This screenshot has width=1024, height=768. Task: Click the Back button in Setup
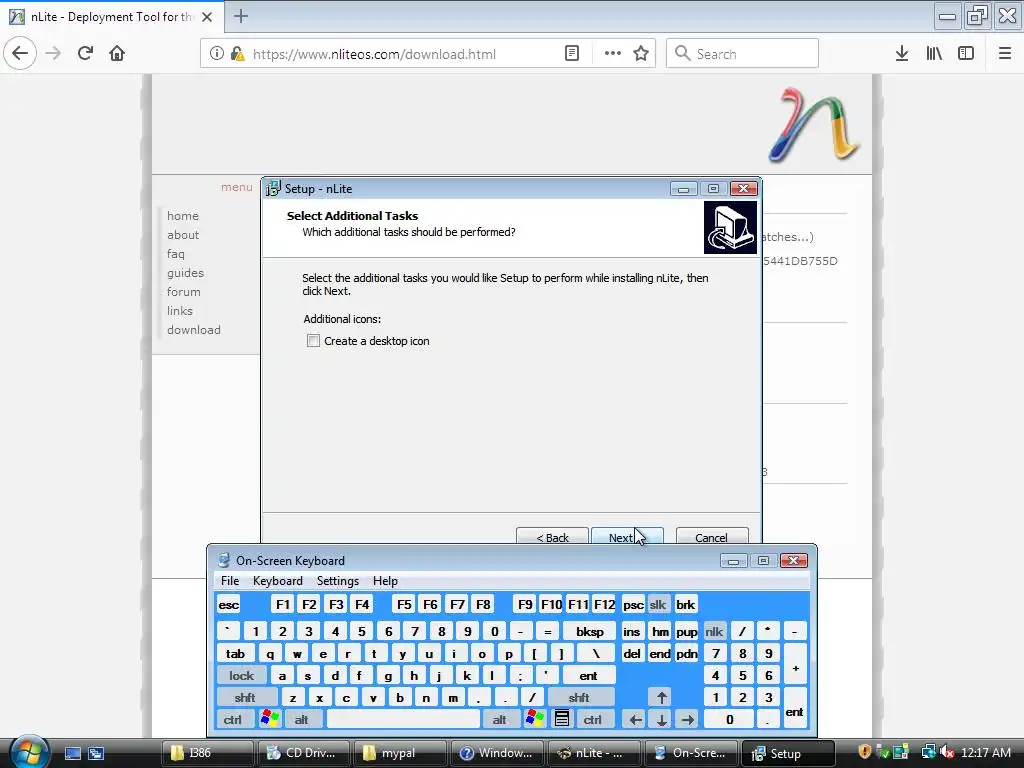(x=552, y=536)
